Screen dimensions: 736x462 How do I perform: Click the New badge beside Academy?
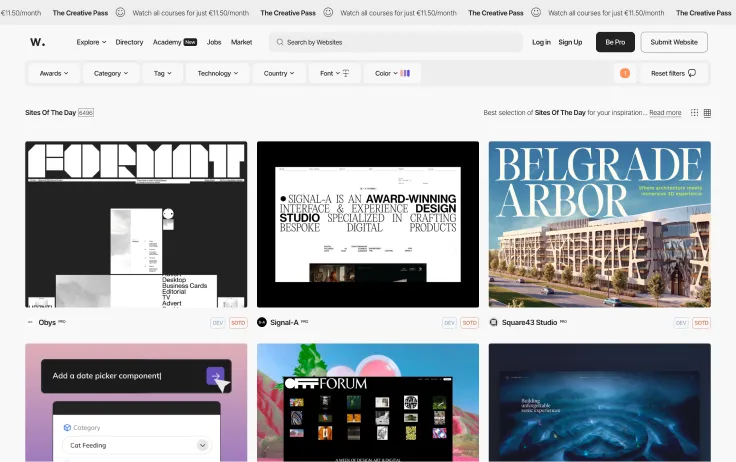pyautogui.click(x=190, y=42)
